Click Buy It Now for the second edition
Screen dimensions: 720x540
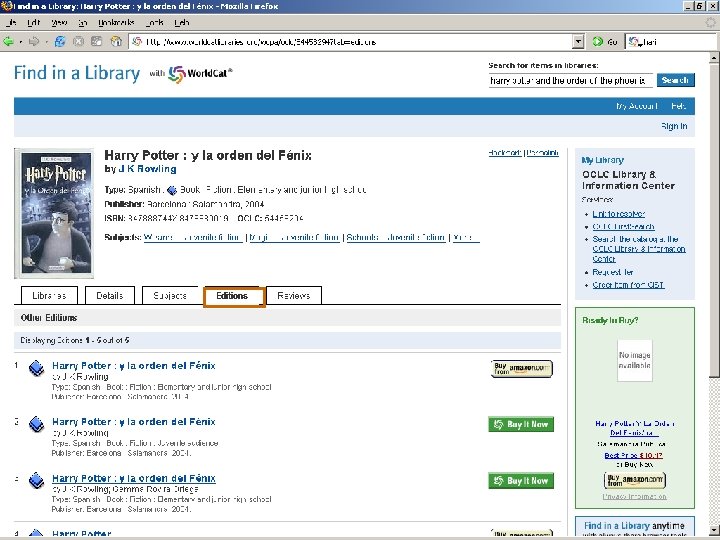tap(521, 424)
